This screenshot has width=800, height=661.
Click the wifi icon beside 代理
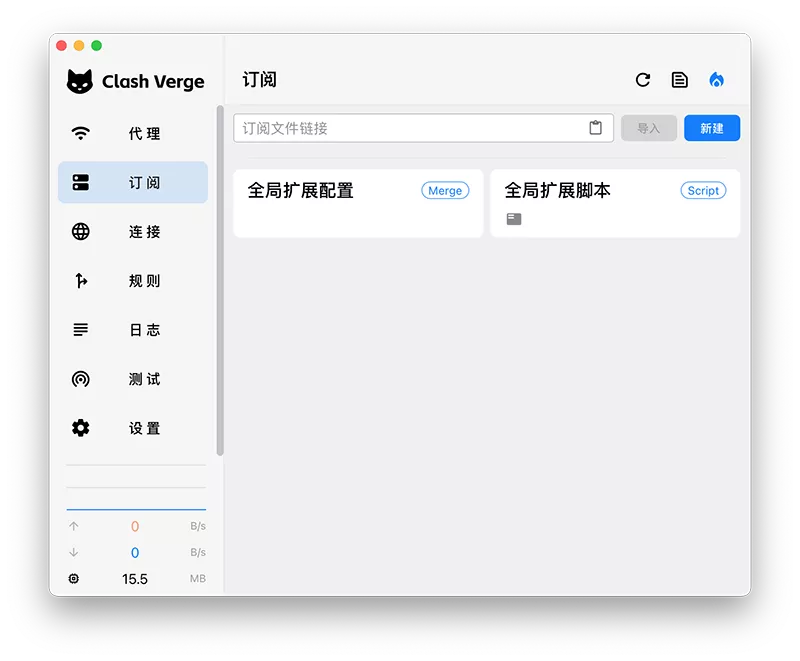81,134
